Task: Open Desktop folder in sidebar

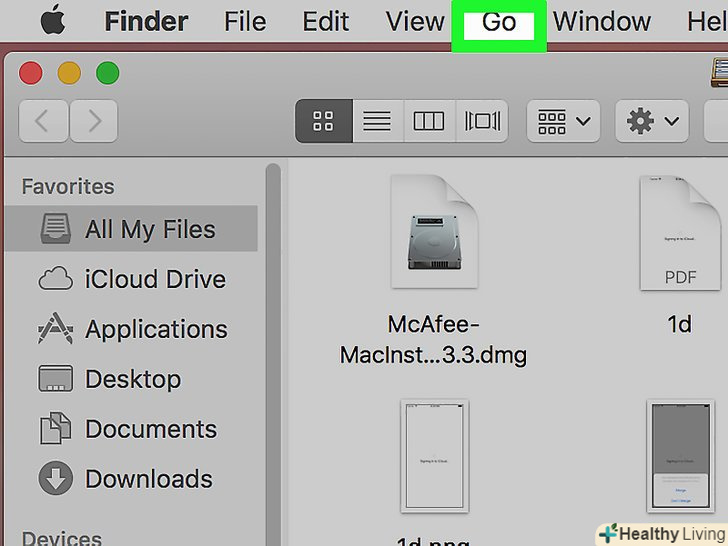Action: click(131, 379)
